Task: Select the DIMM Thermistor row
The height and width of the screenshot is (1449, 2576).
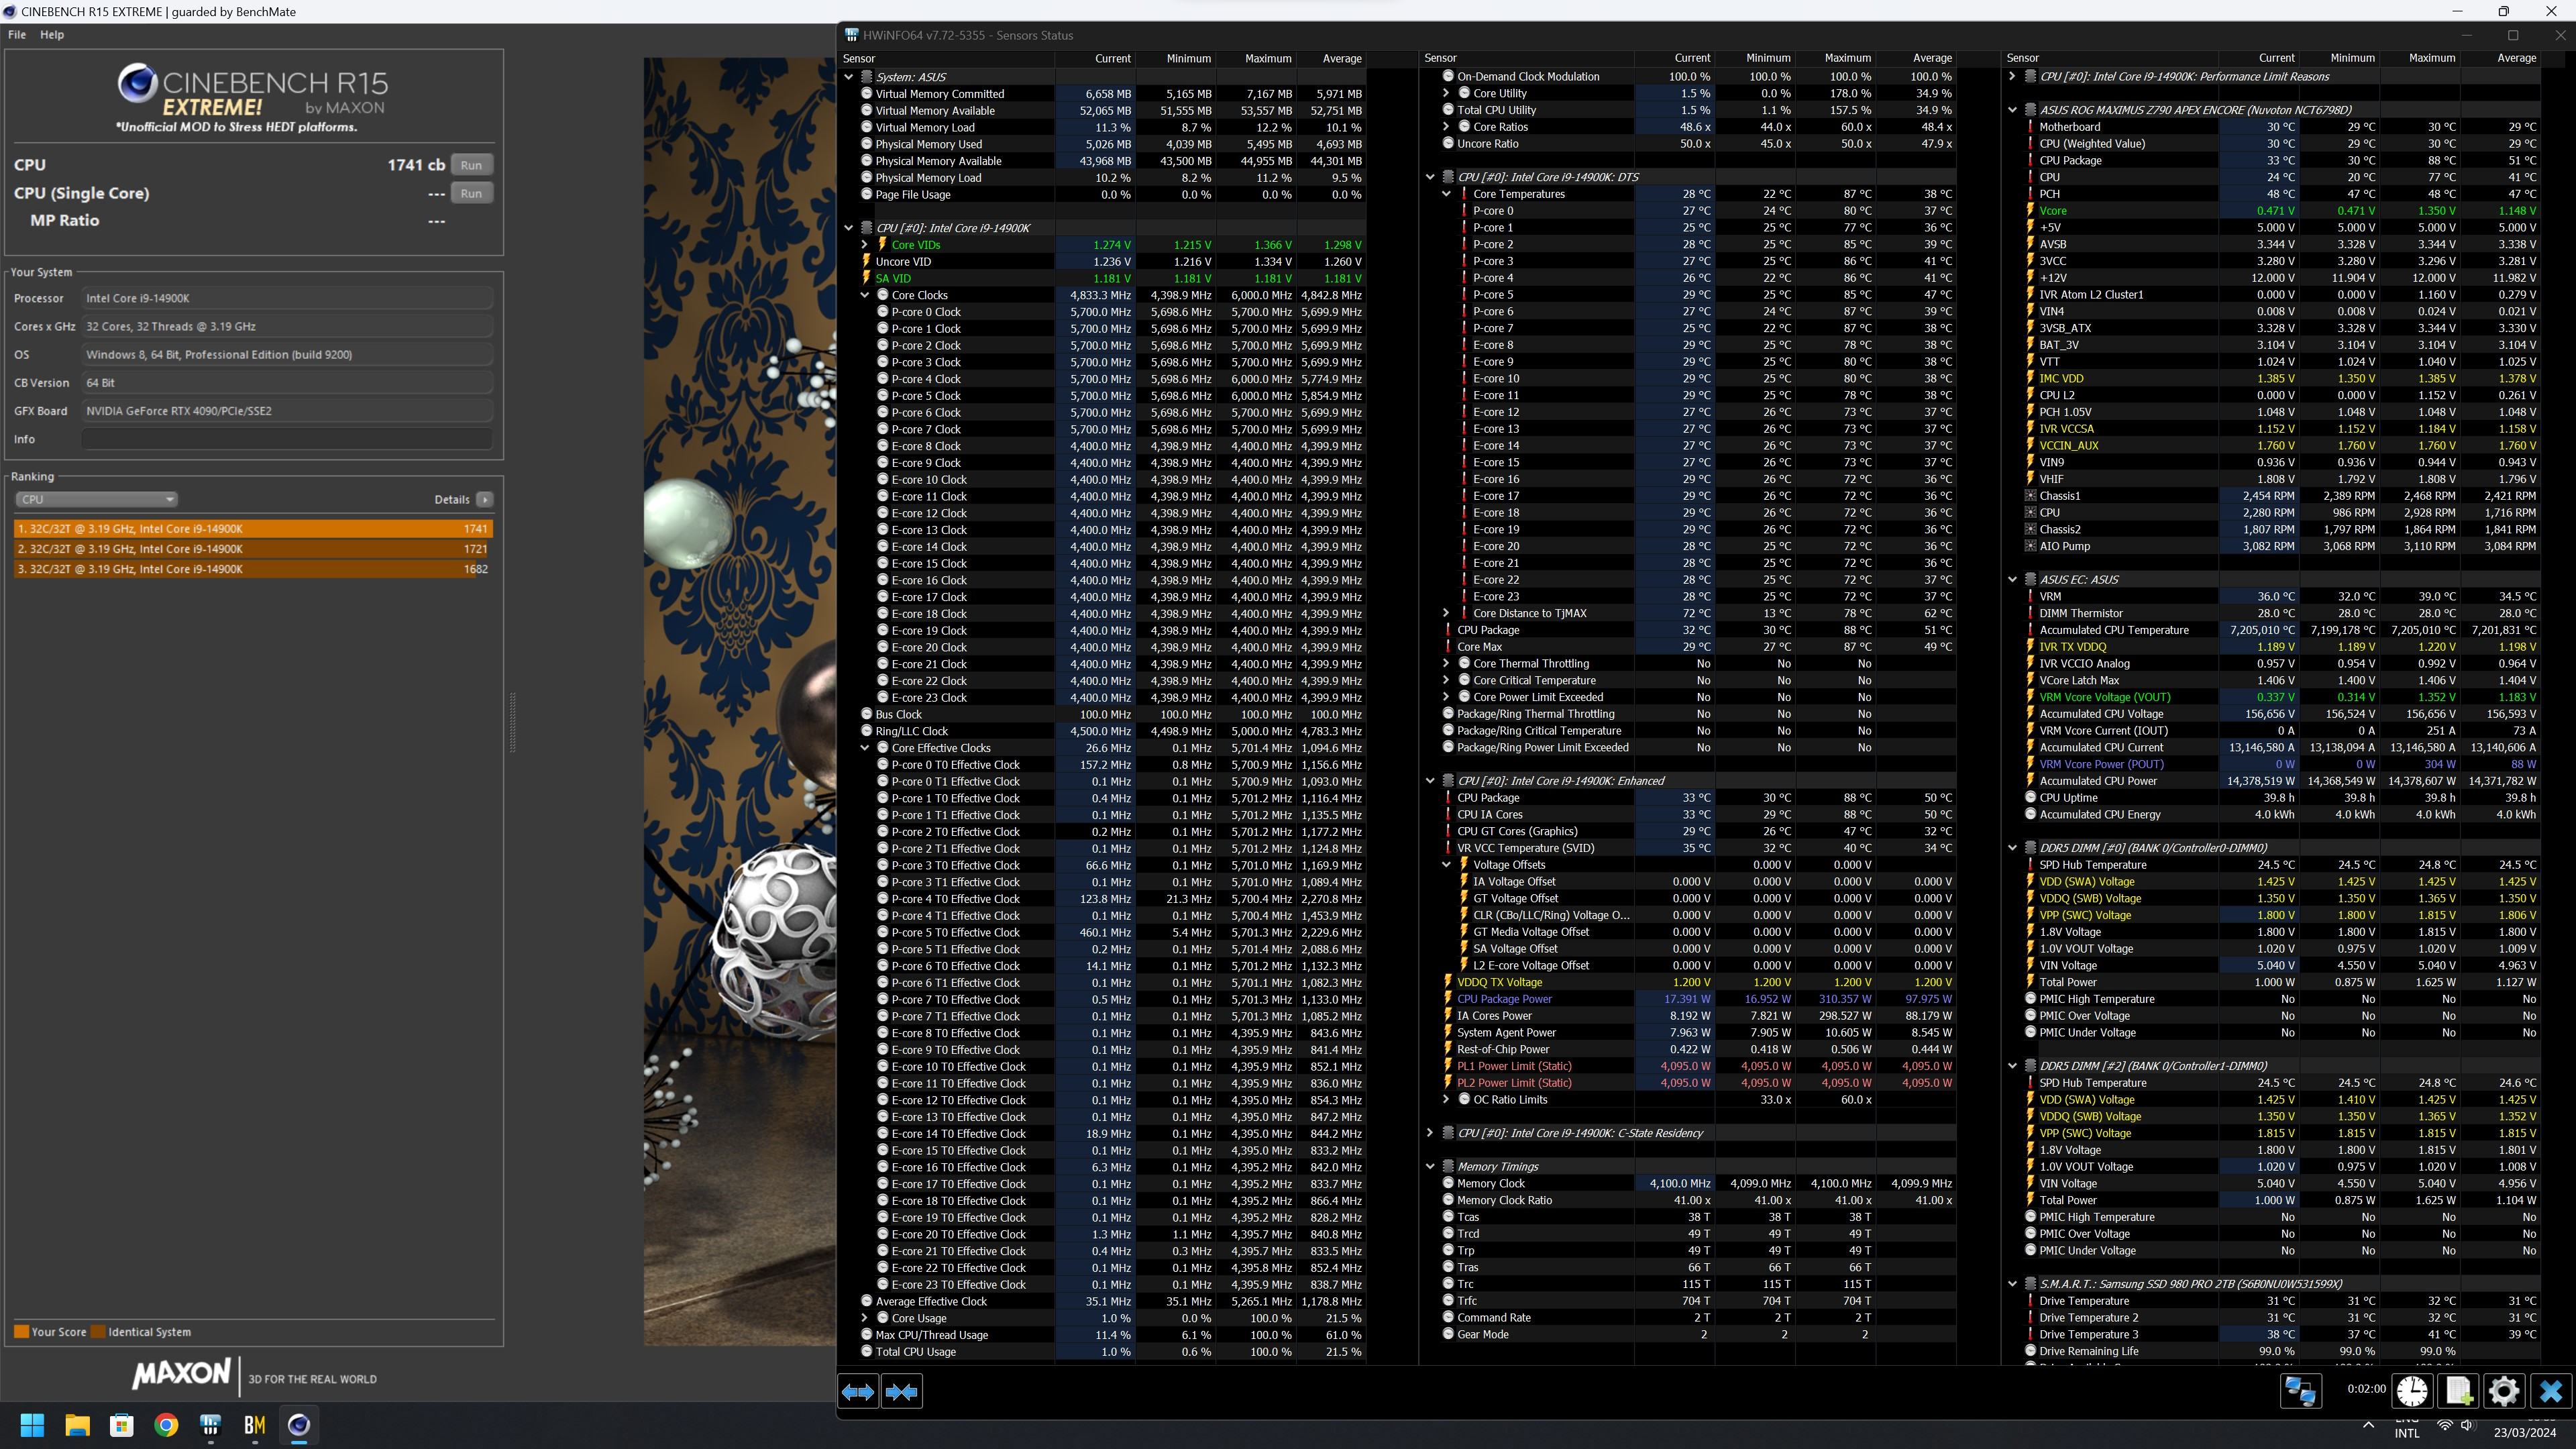Action: point(2273,613)
